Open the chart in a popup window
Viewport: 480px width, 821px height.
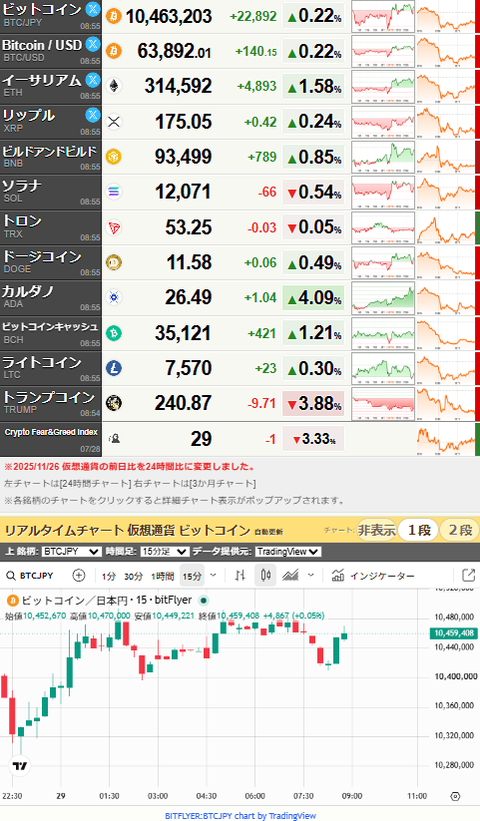pos(468,575)
